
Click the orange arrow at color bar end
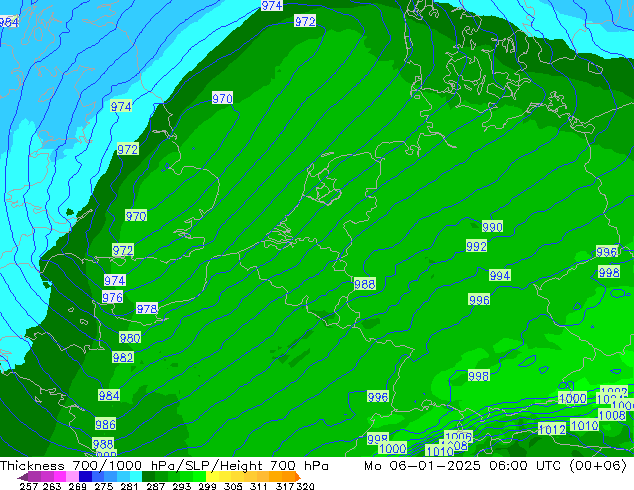pyautogui.click(x=298, y=477)
